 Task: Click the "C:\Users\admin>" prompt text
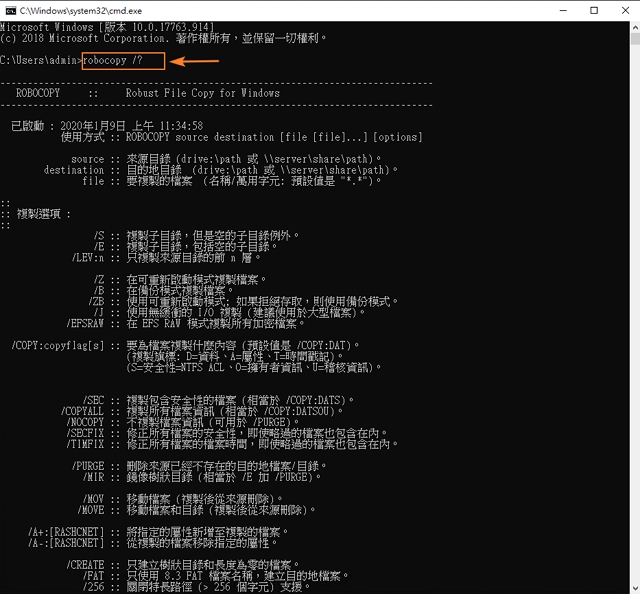click(41, 60)
